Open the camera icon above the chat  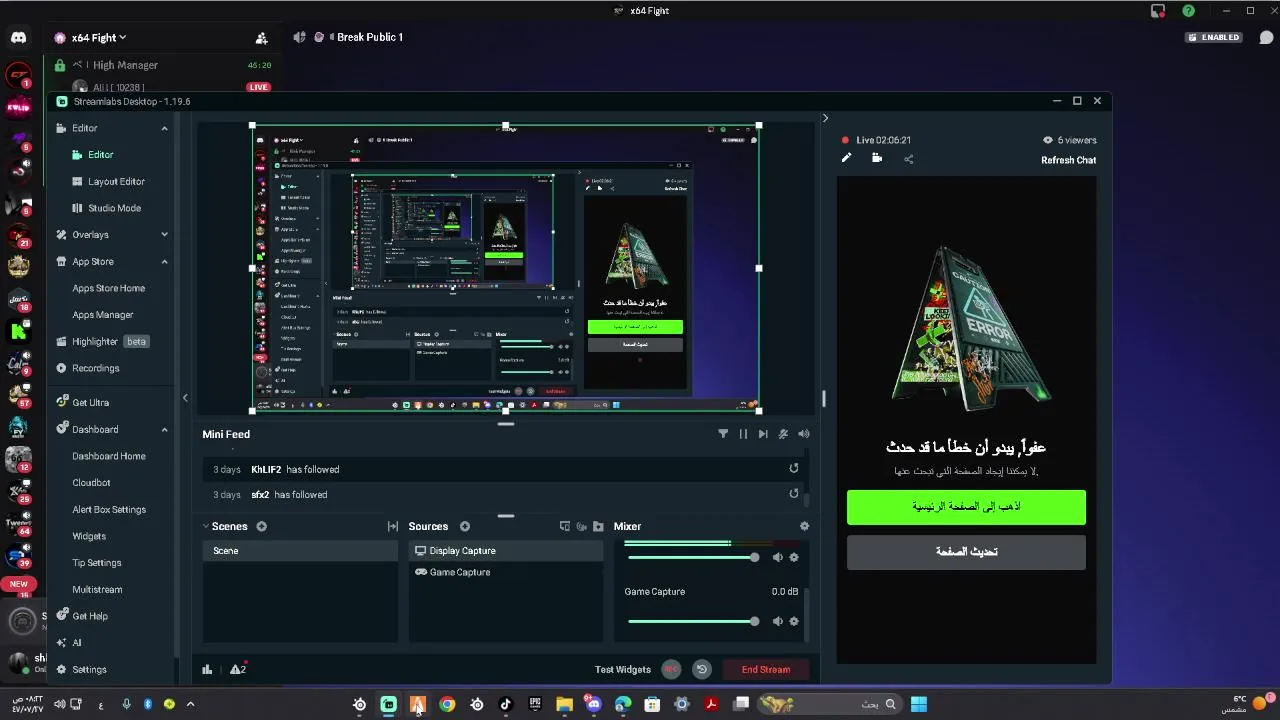(x=877, y=158)
